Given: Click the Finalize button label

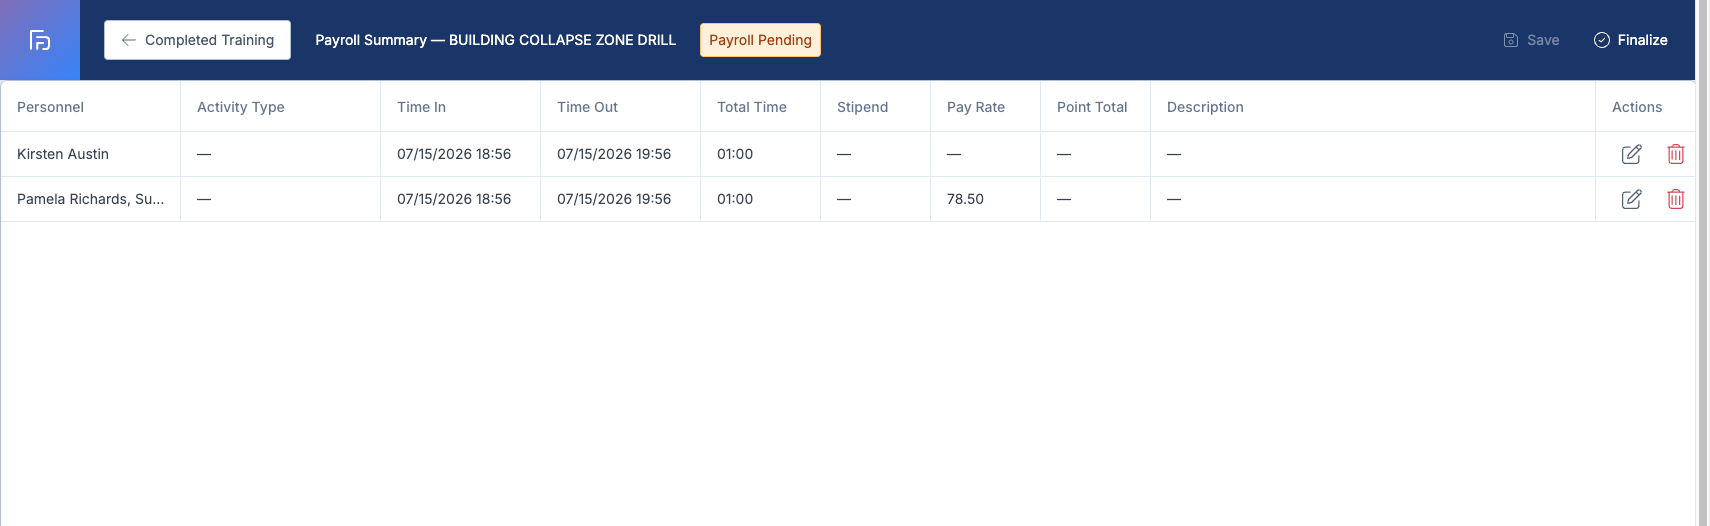Looking at the screenshot, I should (1643, 40).
